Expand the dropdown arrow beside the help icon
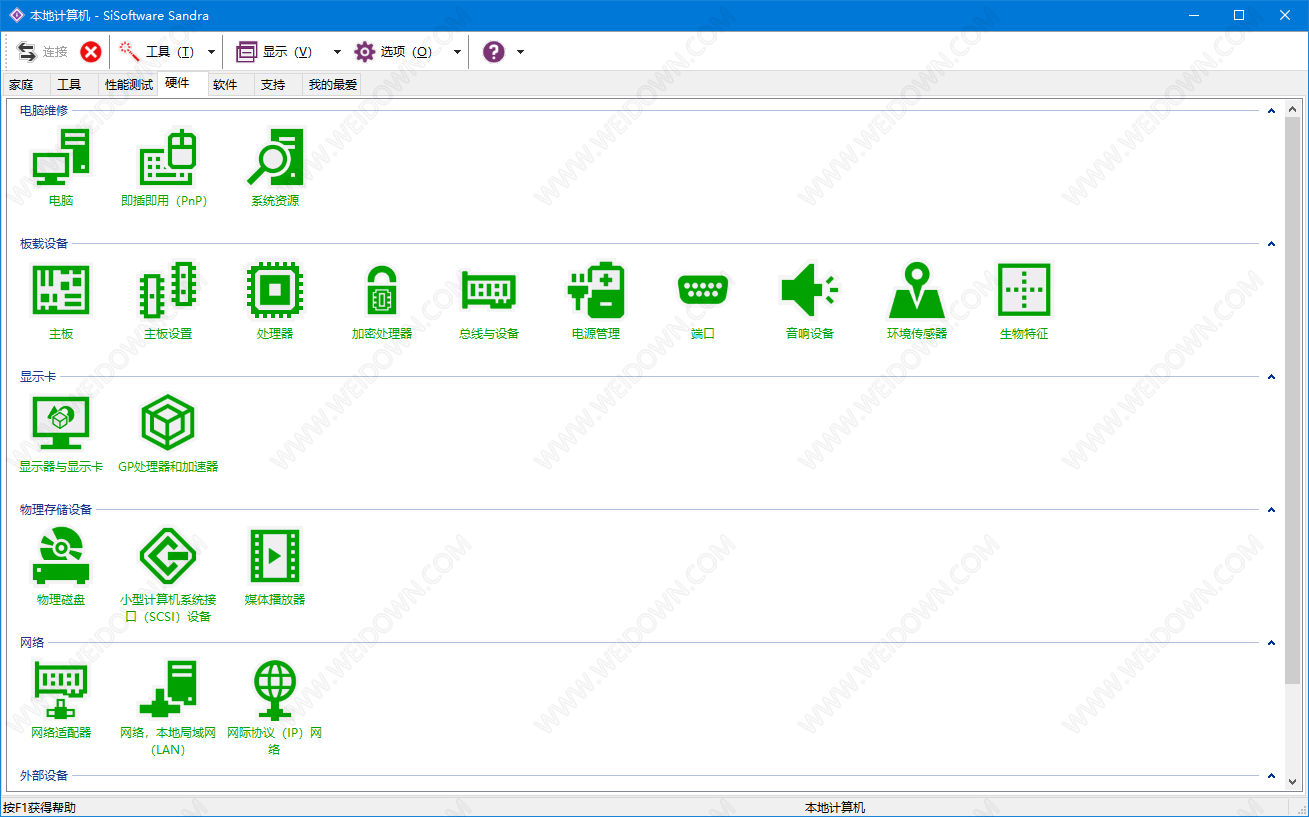Screen dimensions: 1309x817 tap(520, 52)
